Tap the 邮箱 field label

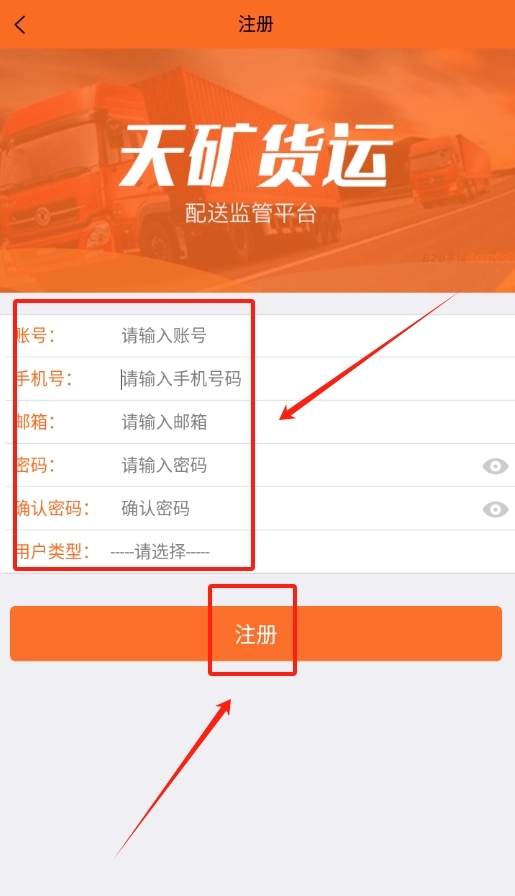pos(35,422)
